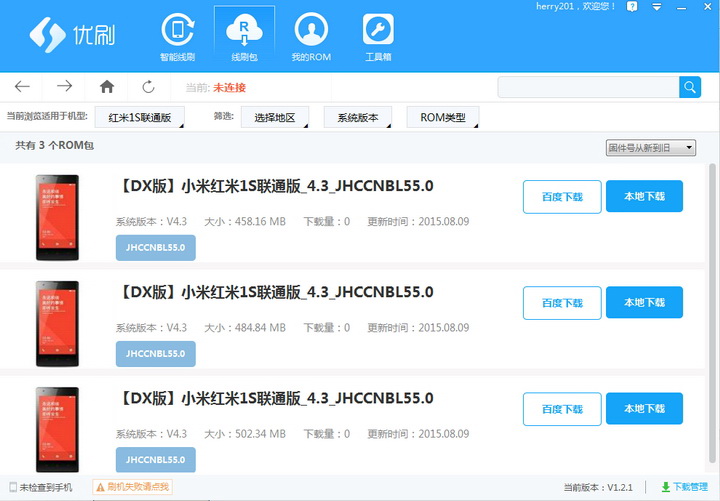Focus the ROM search input field
Viewport: 720px width, 501px height.
[588, 87]
